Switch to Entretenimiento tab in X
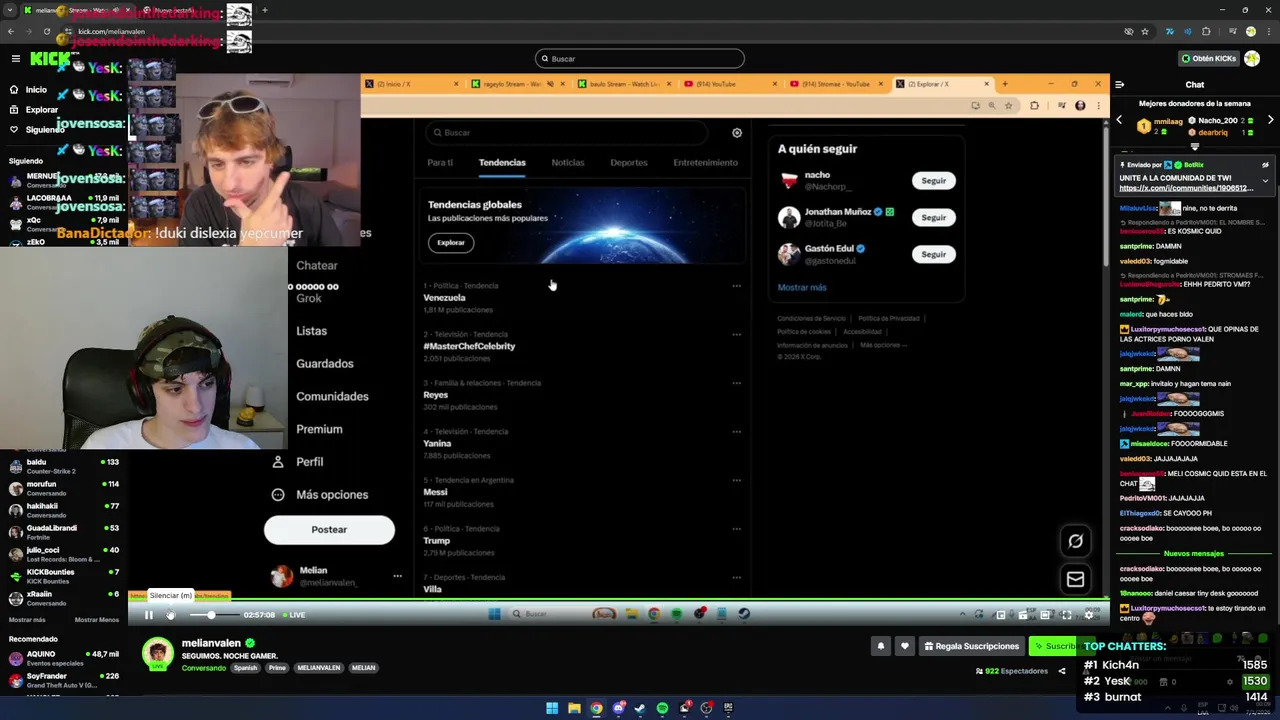1280x720 pixels. 705,162
